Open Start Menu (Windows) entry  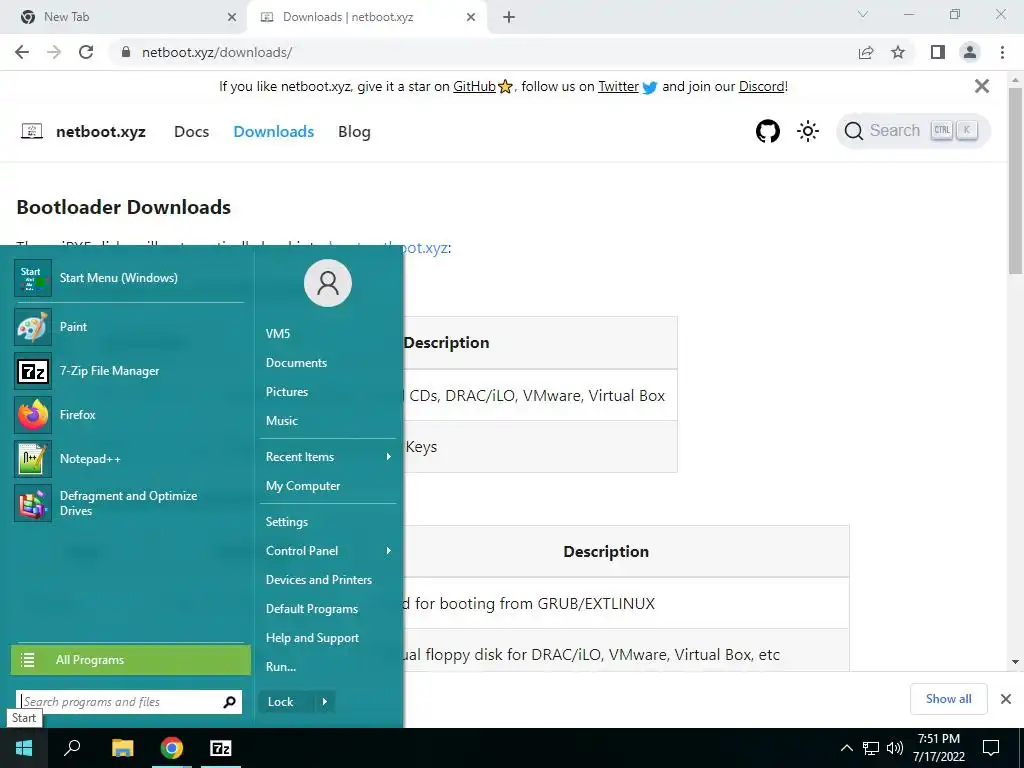(x=129, y=278)
